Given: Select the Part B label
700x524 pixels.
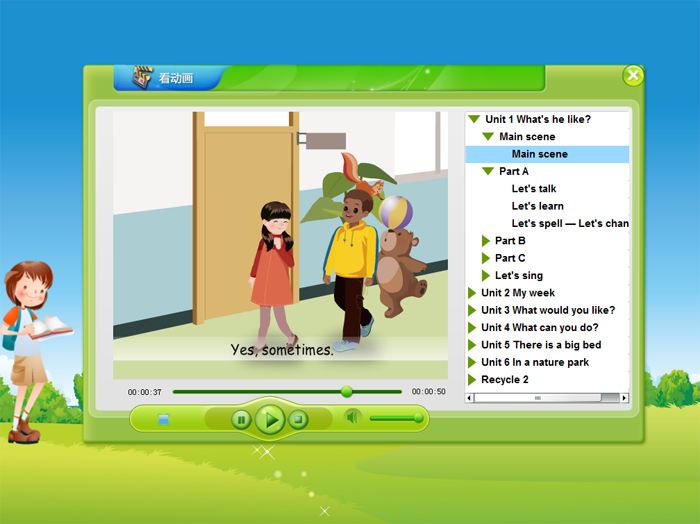Looking at the screenshot, I should [x=510, y=241].
